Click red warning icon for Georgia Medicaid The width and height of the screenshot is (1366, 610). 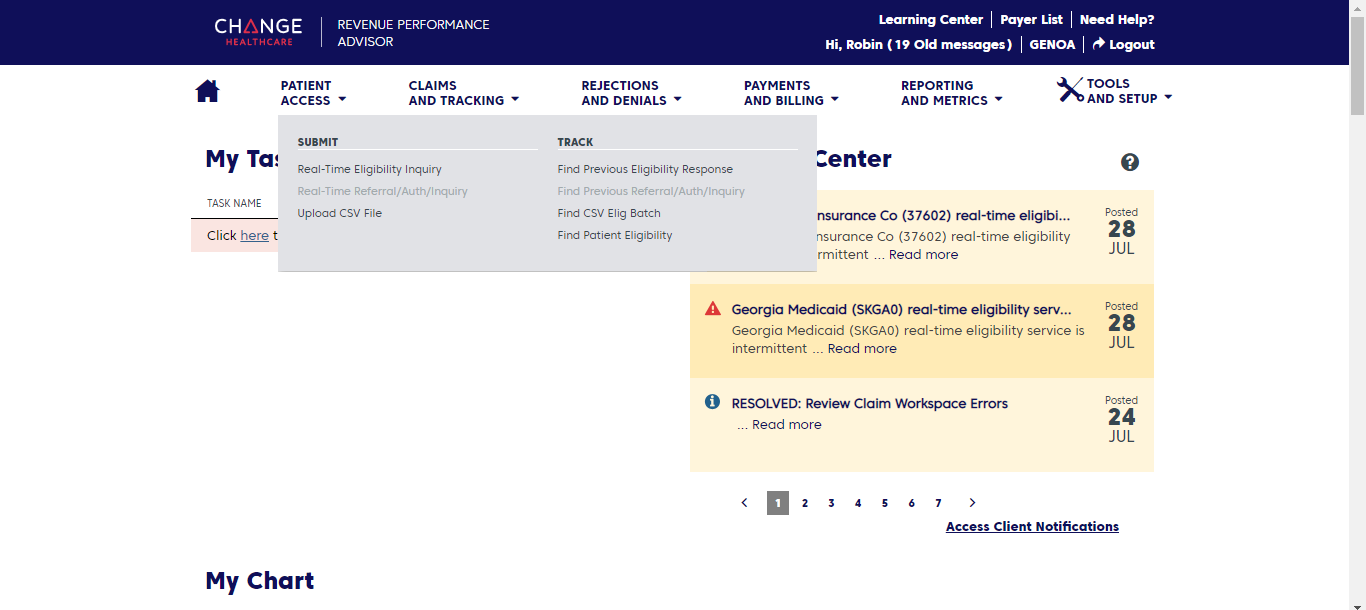click(x=713, y=309)
